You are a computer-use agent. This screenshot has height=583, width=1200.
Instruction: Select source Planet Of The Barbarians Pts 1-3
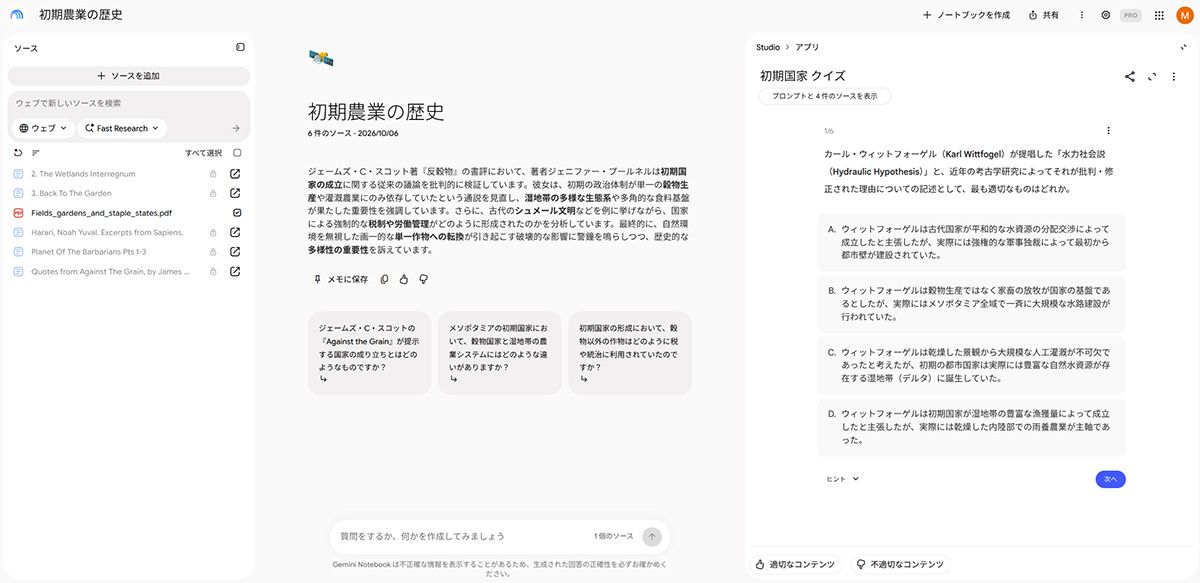point(88,252)
